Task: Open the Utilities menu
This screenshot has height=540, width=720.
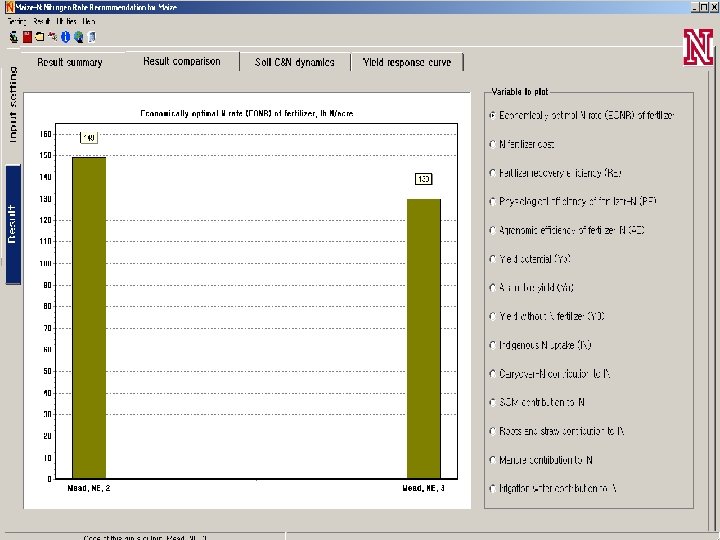Action: (x=67, y=22)
